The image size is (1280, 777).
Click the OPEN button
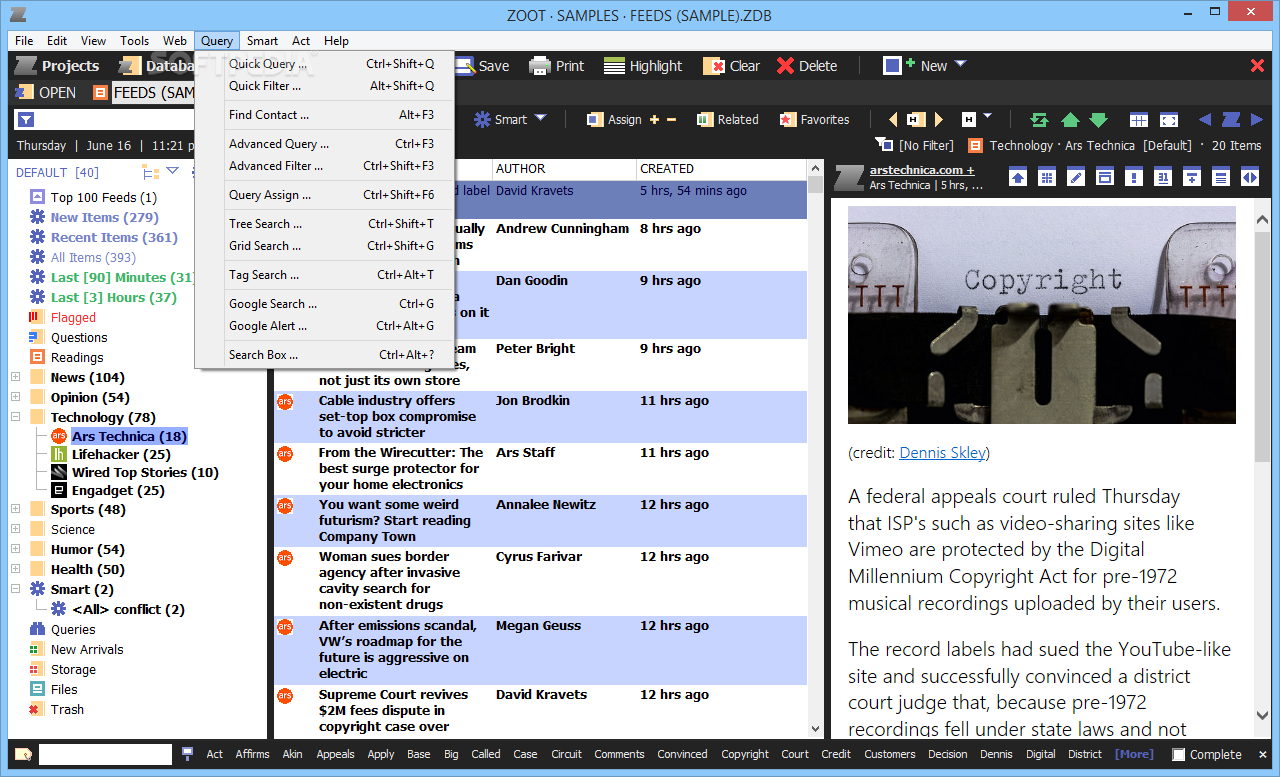(46, 93)
